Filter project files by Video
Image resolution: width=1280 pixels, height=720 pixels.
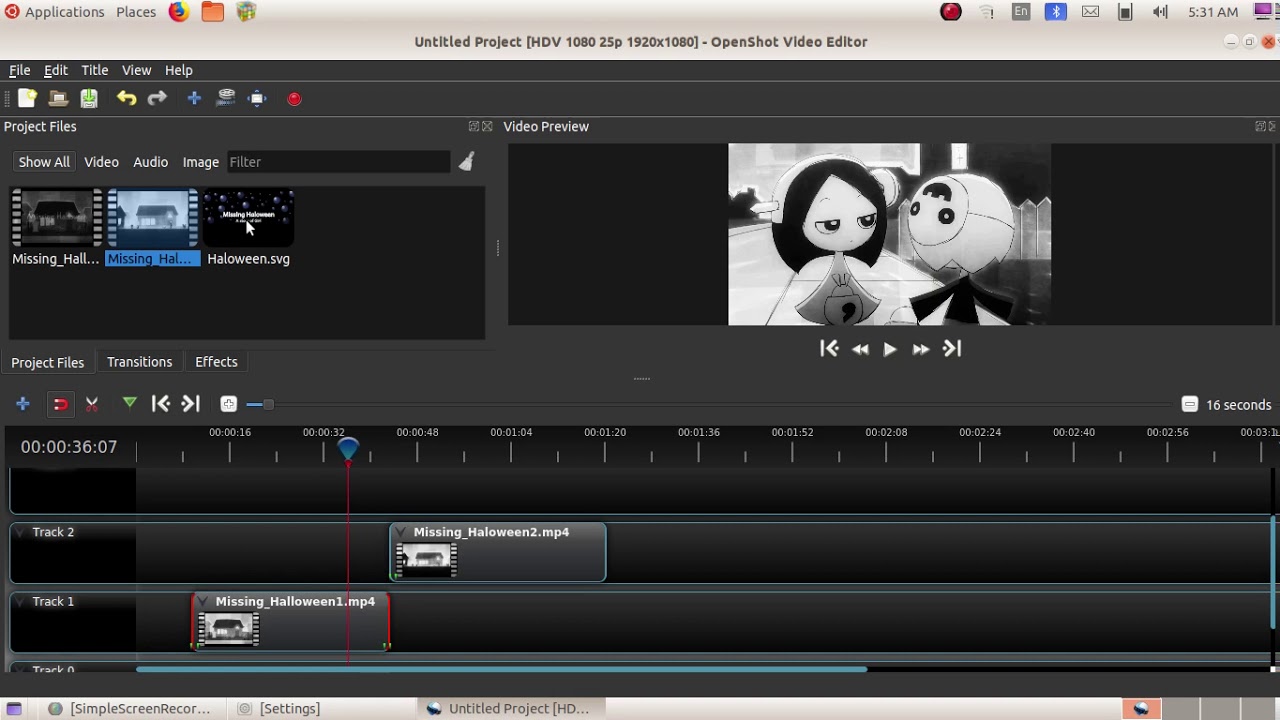[x=101, y=162]
